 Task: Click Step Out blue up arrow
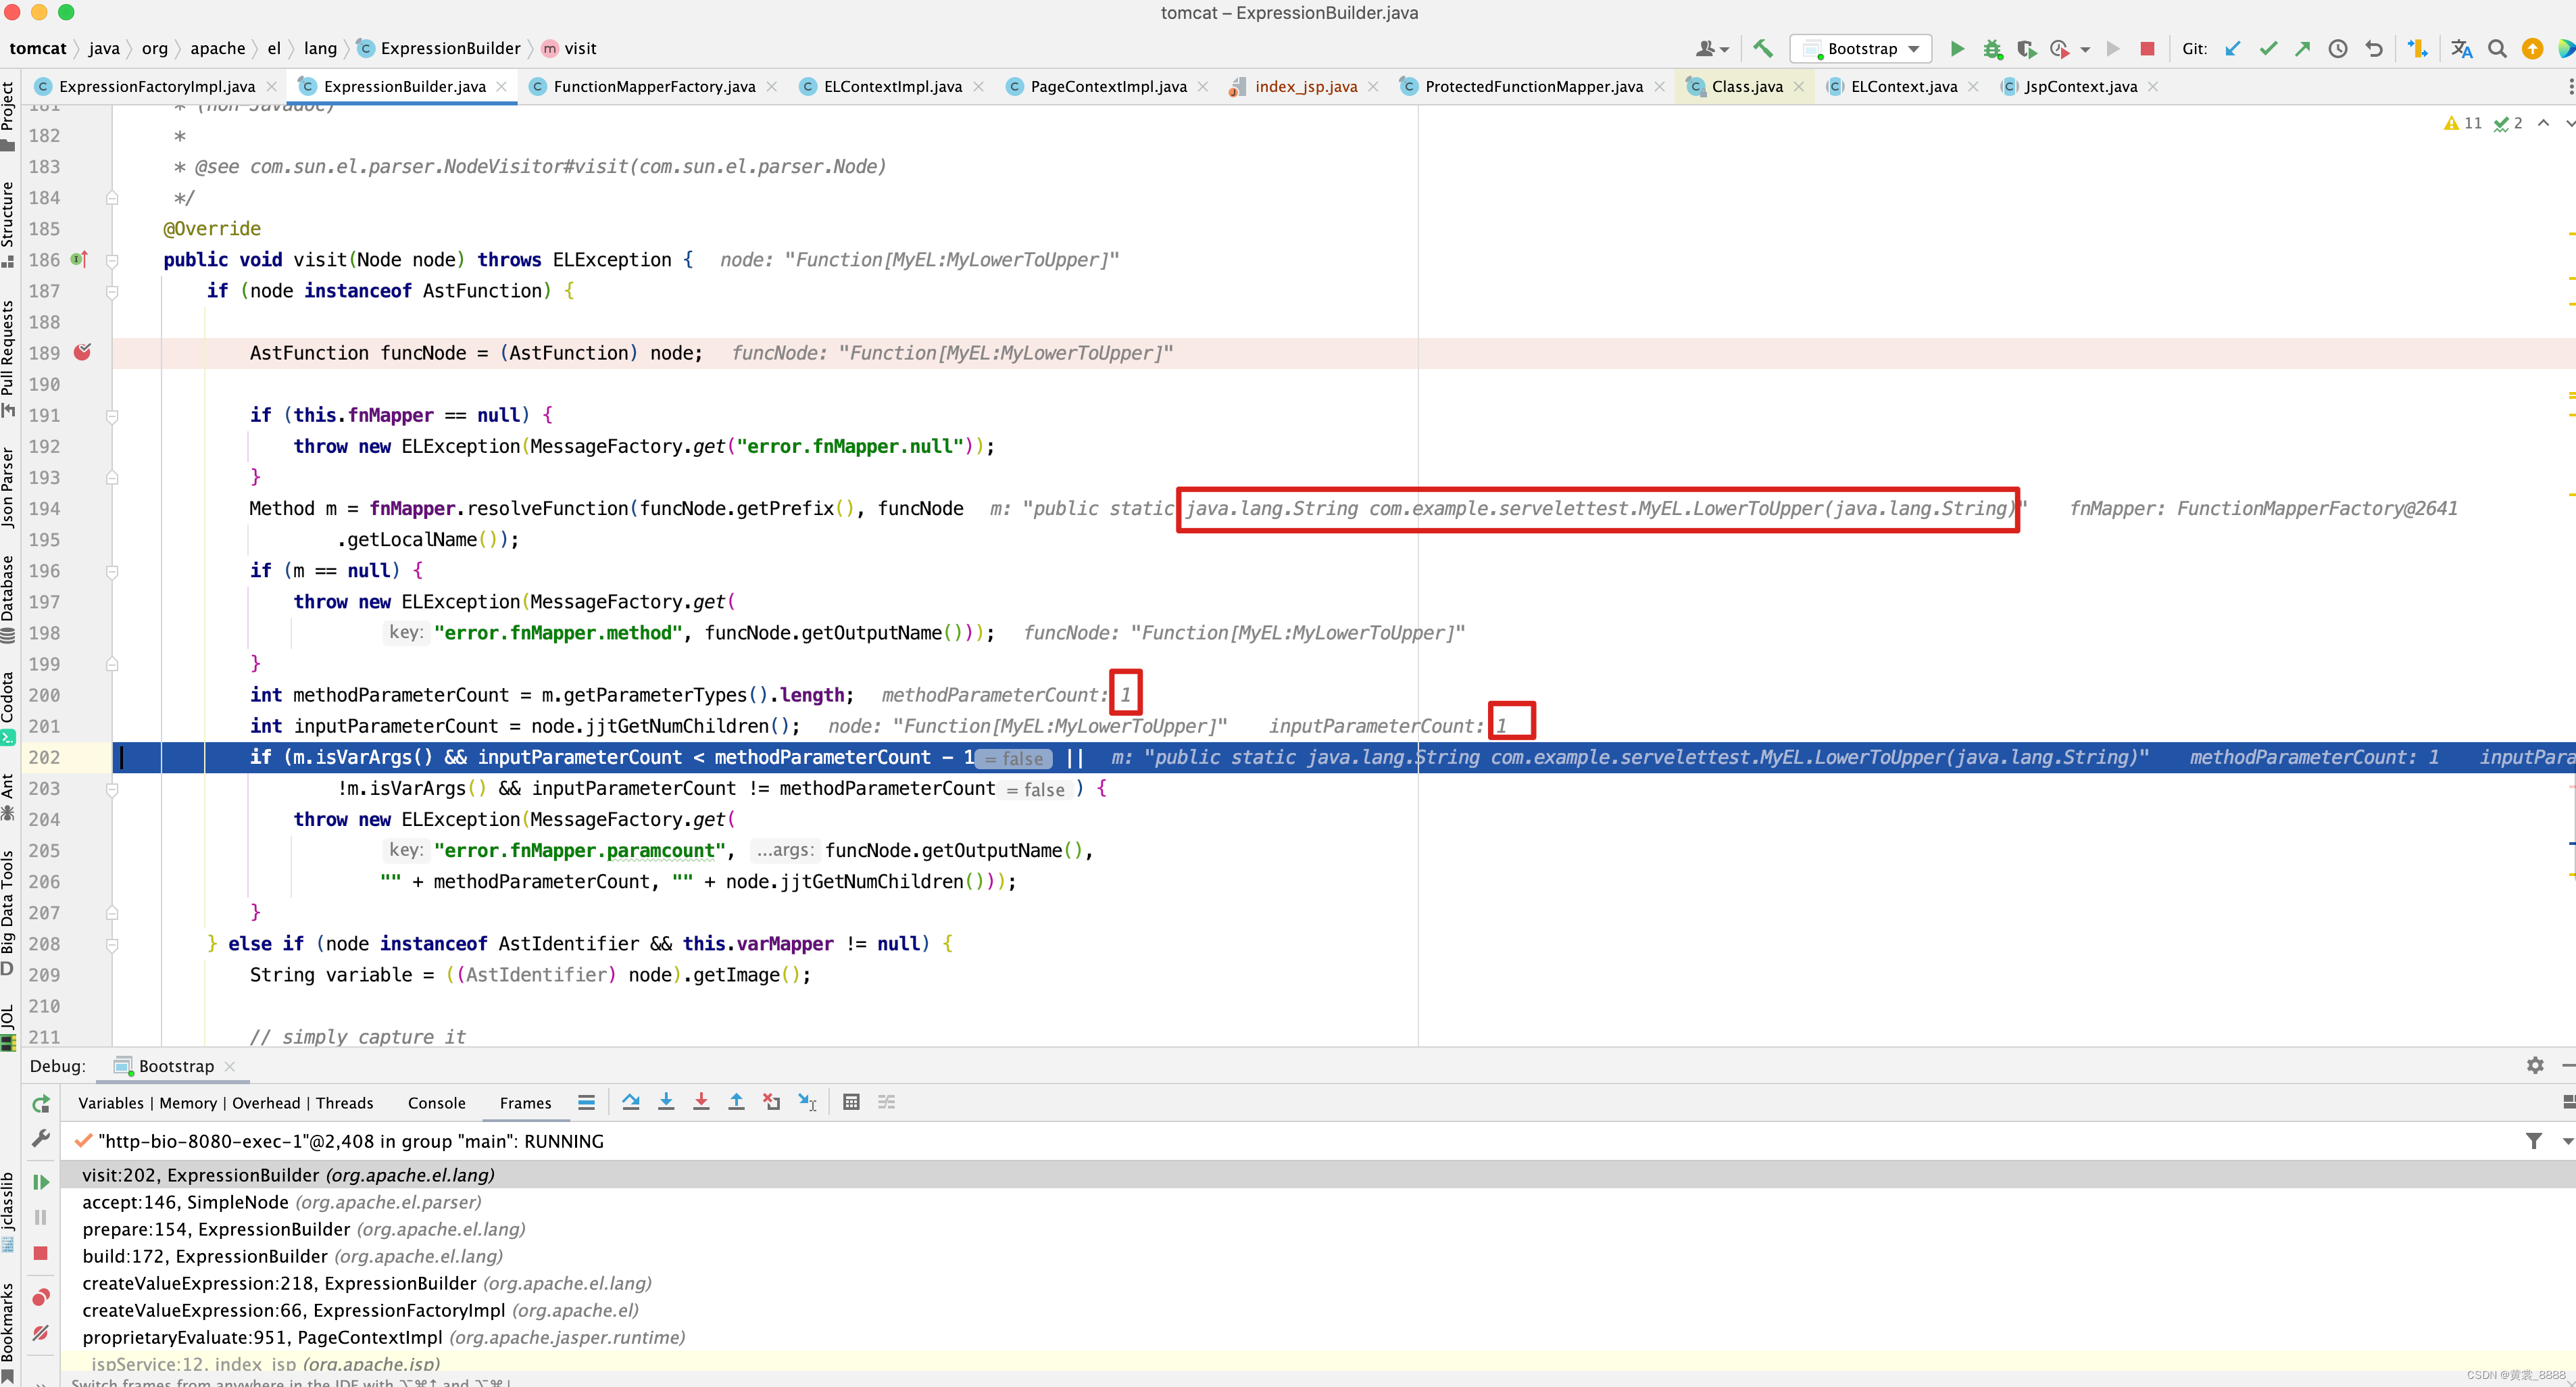(736, 1102)
